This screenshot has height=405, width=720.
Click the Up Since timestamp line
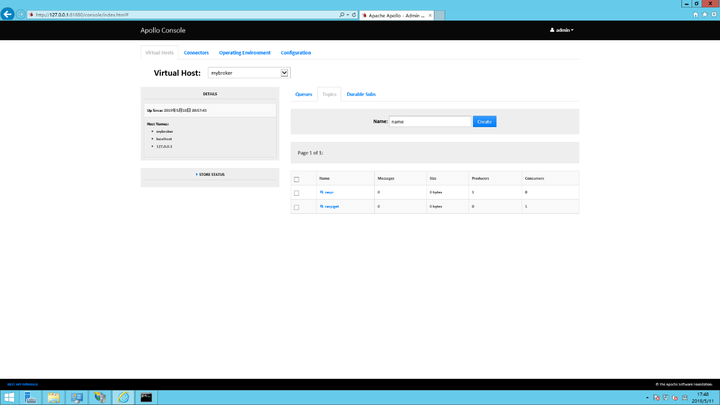pos(177,111)
